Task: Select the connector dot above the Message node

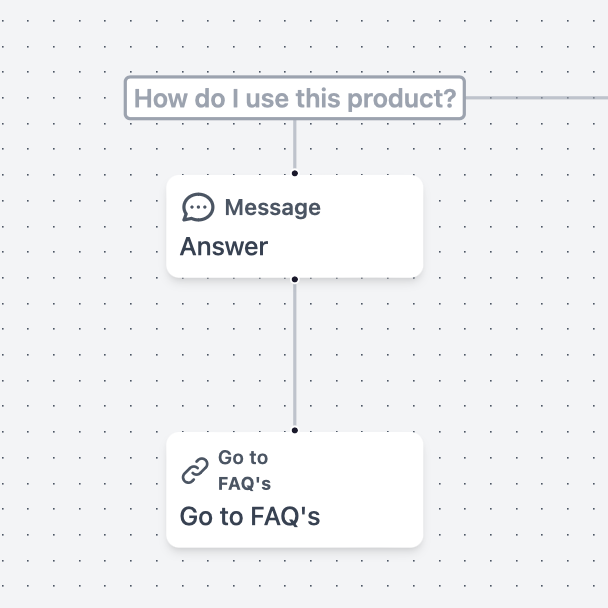Action: pos(295,174)
